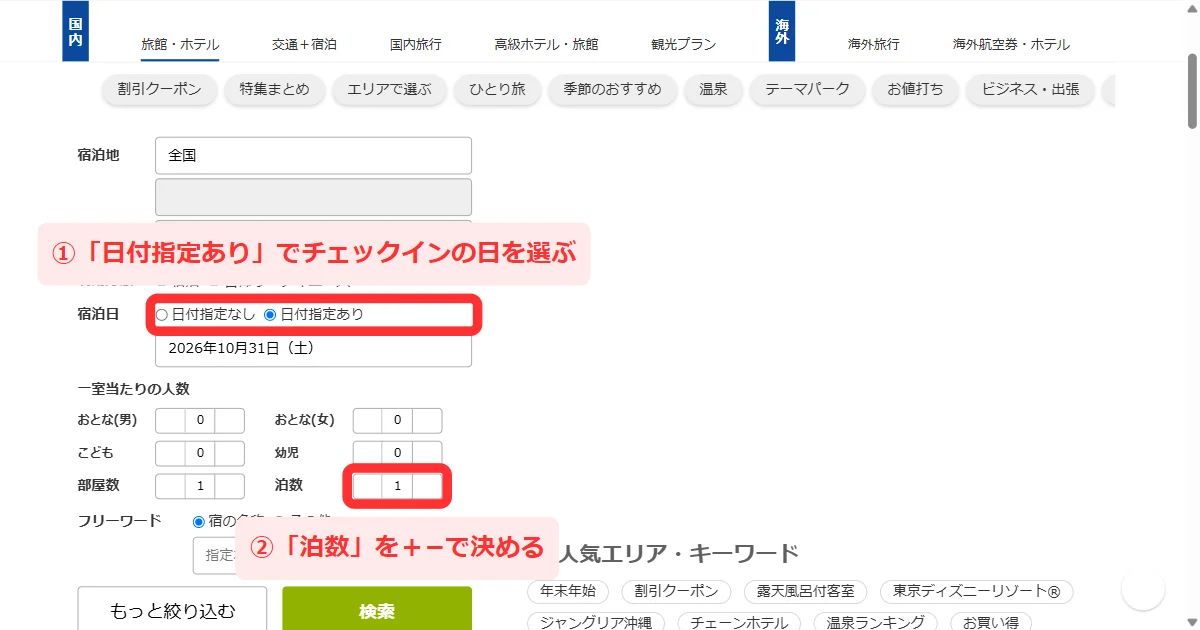Decrease おとな(男) count
1200x630 pixels.
point(170,421)
